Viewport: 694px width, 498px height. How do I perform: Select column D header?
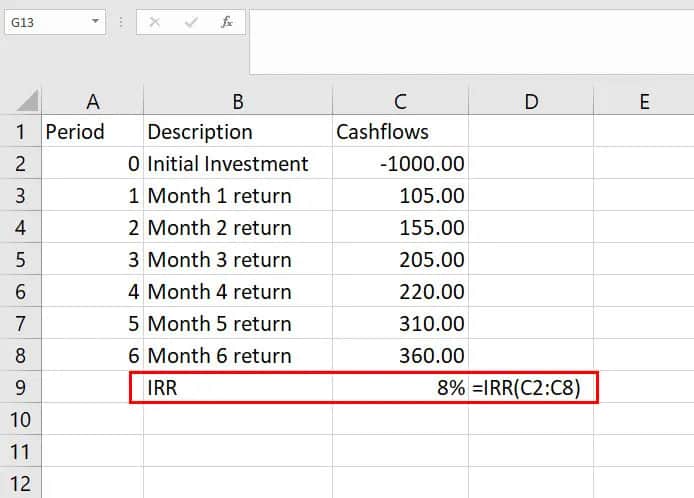click(x=531, y=101)
